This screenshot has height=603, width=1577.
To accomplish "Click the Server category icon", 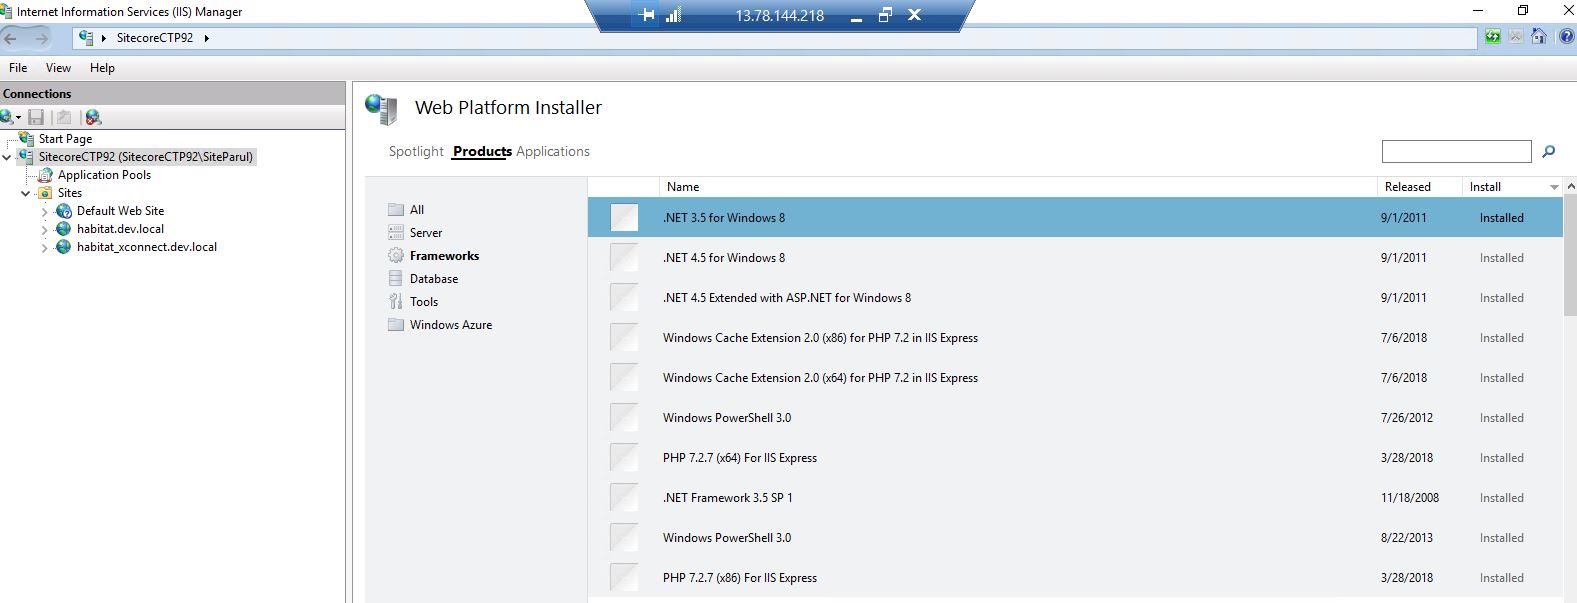I will [x=396, y=232].
